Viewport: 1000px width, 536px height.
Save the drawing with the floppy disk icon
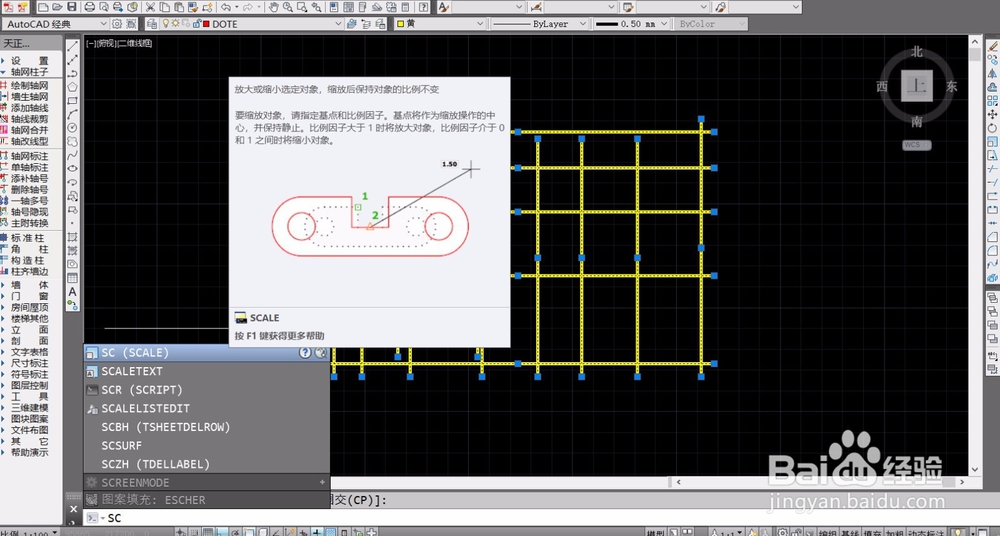[71, 8]
